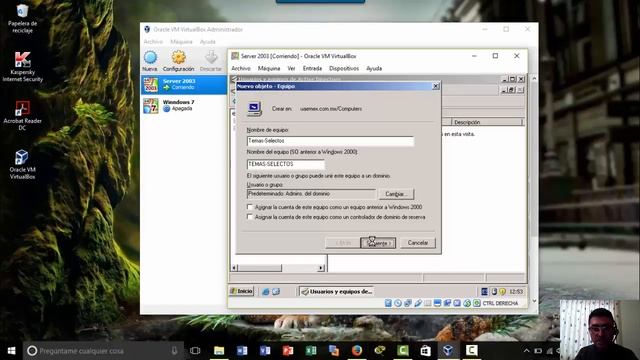
Task: Launch Oracle VM VirtualBox desktop shortcut
Action: point(22,164)
